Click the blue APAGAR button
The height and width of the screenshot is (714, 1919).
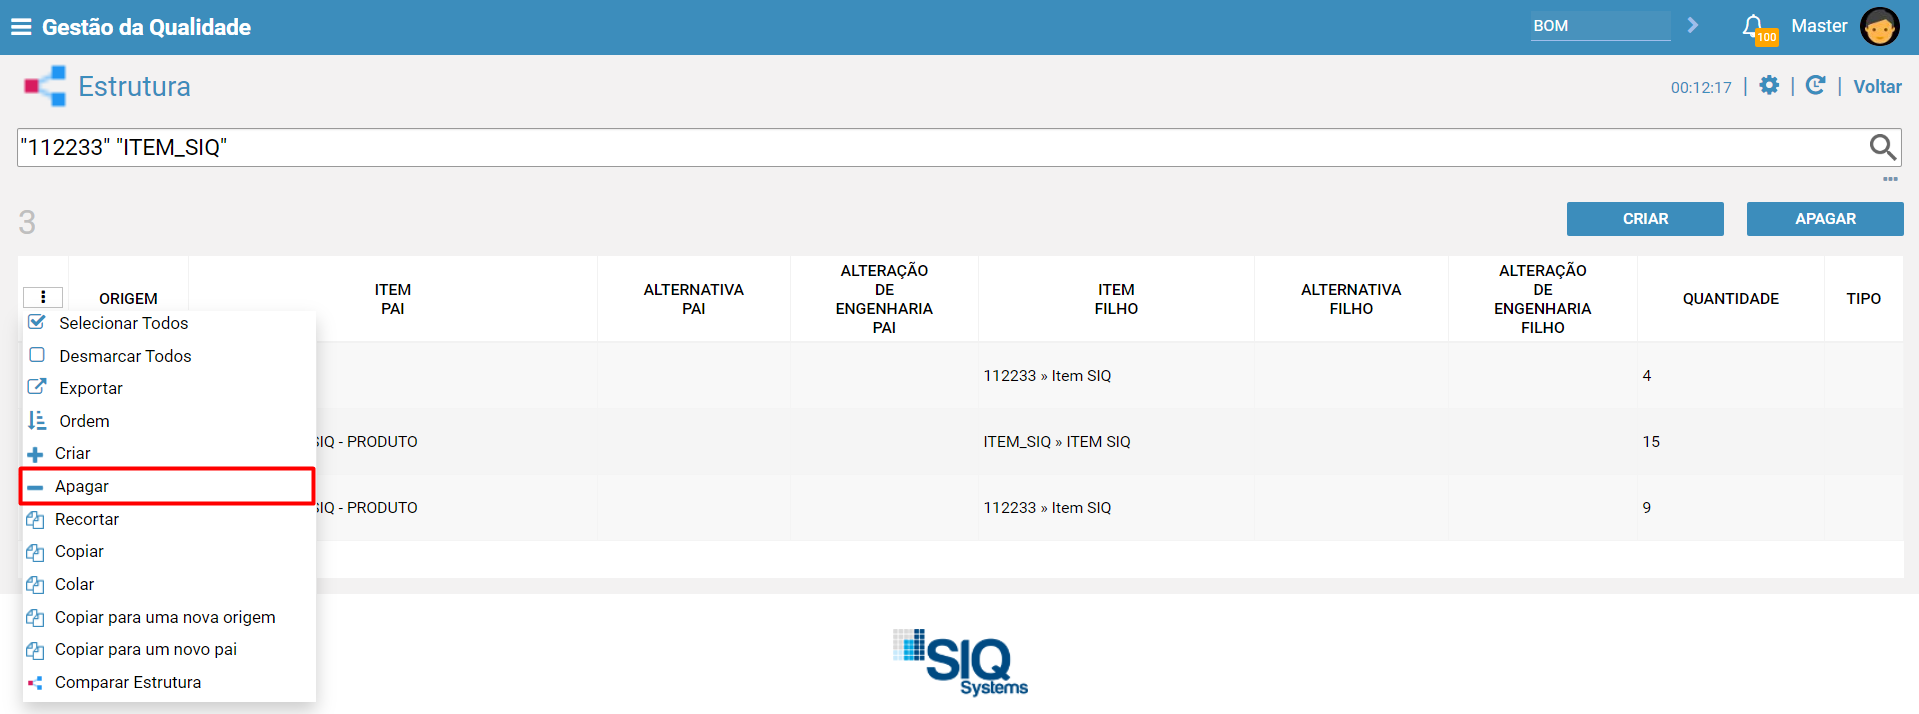tap(1825, 219)
